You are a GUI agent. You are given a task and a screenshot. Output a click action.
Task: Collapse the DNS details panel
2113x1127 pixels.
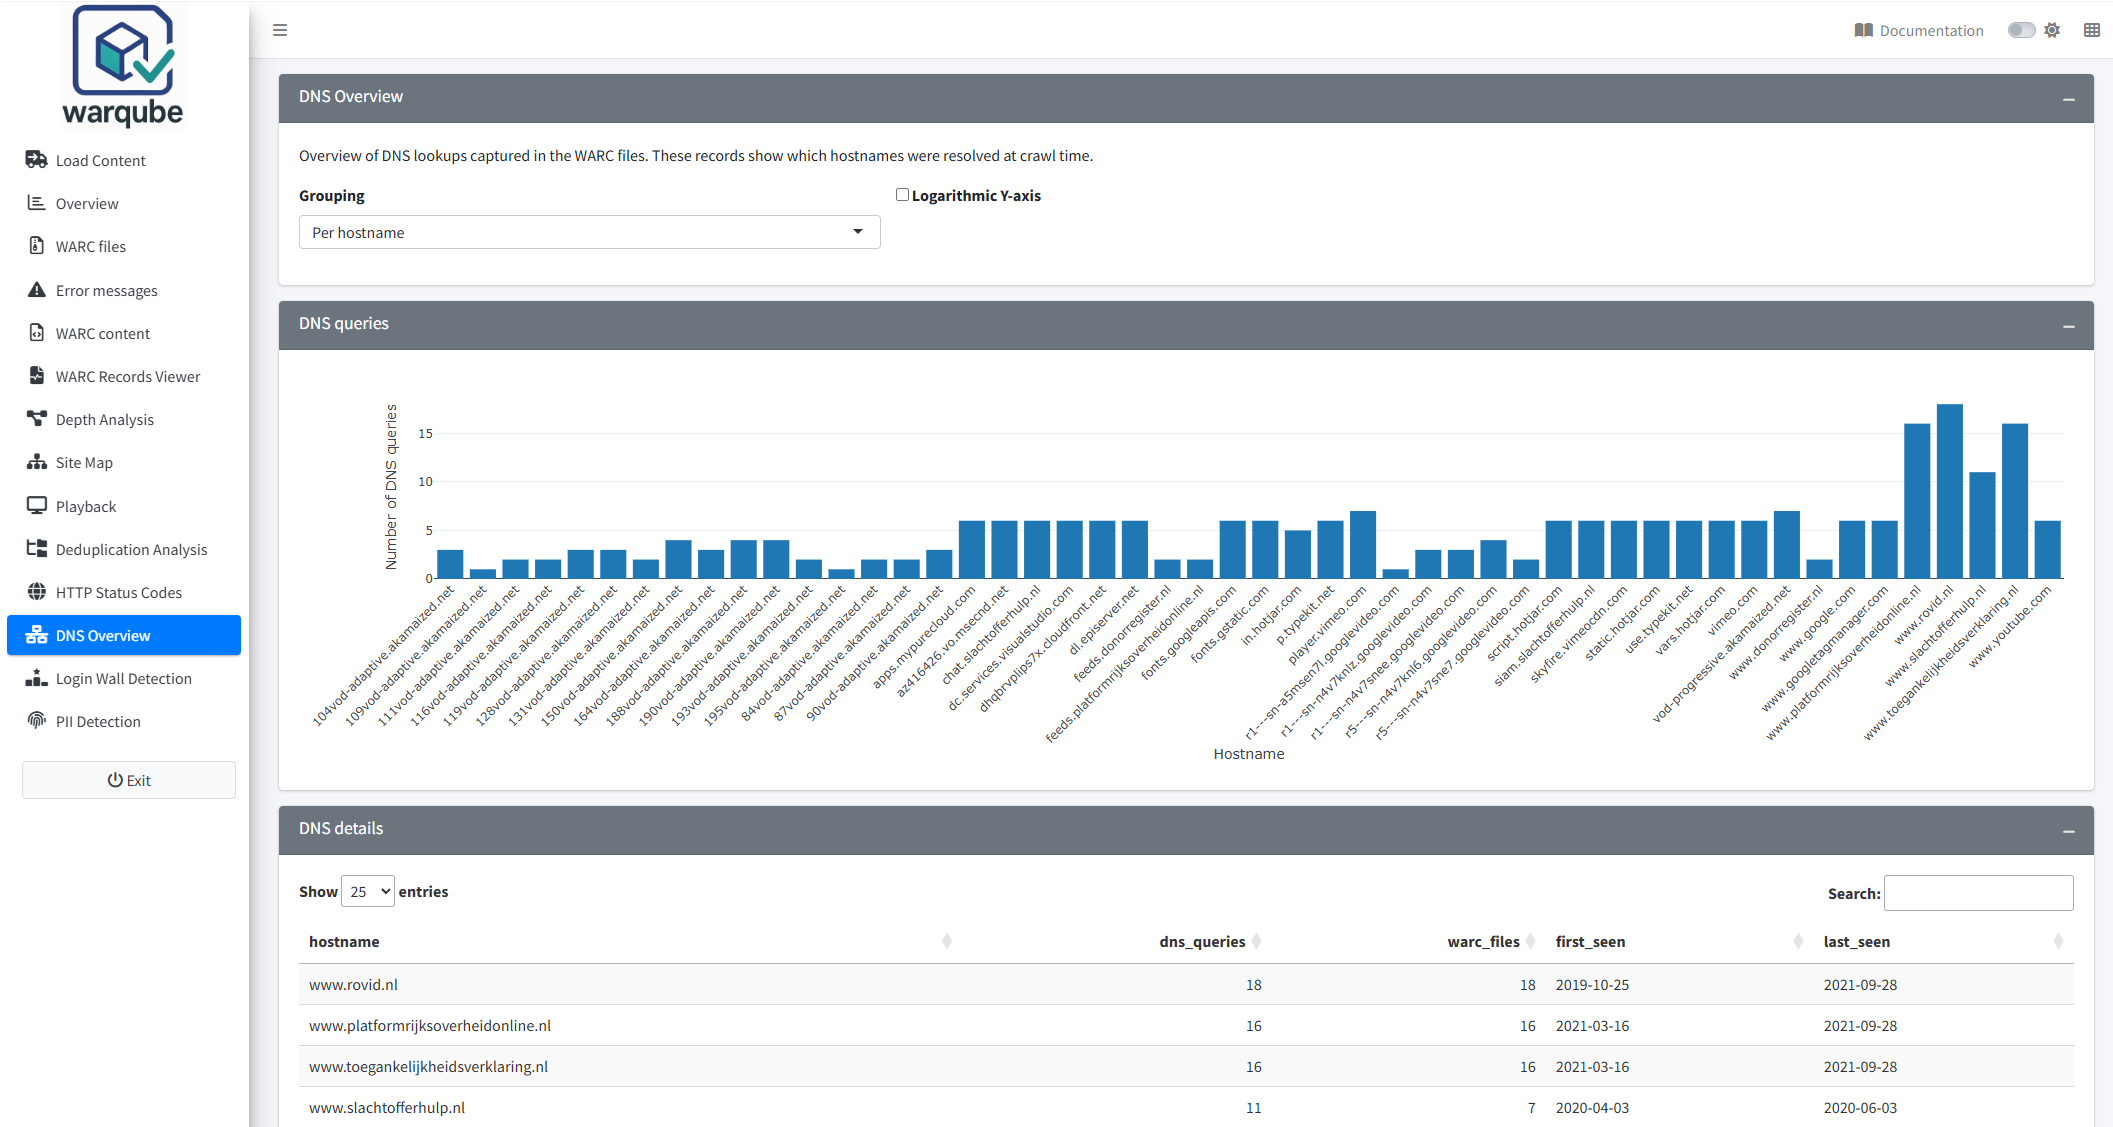point(2069,830)
